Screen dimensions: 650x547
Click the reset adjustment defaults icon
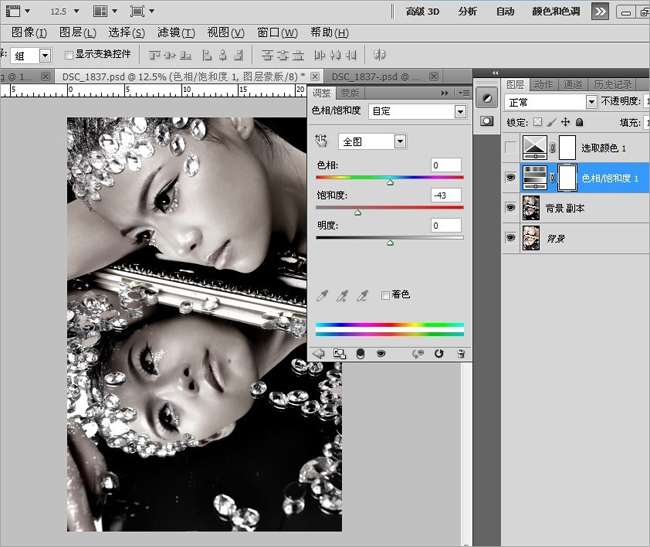[x=438, y=353]
